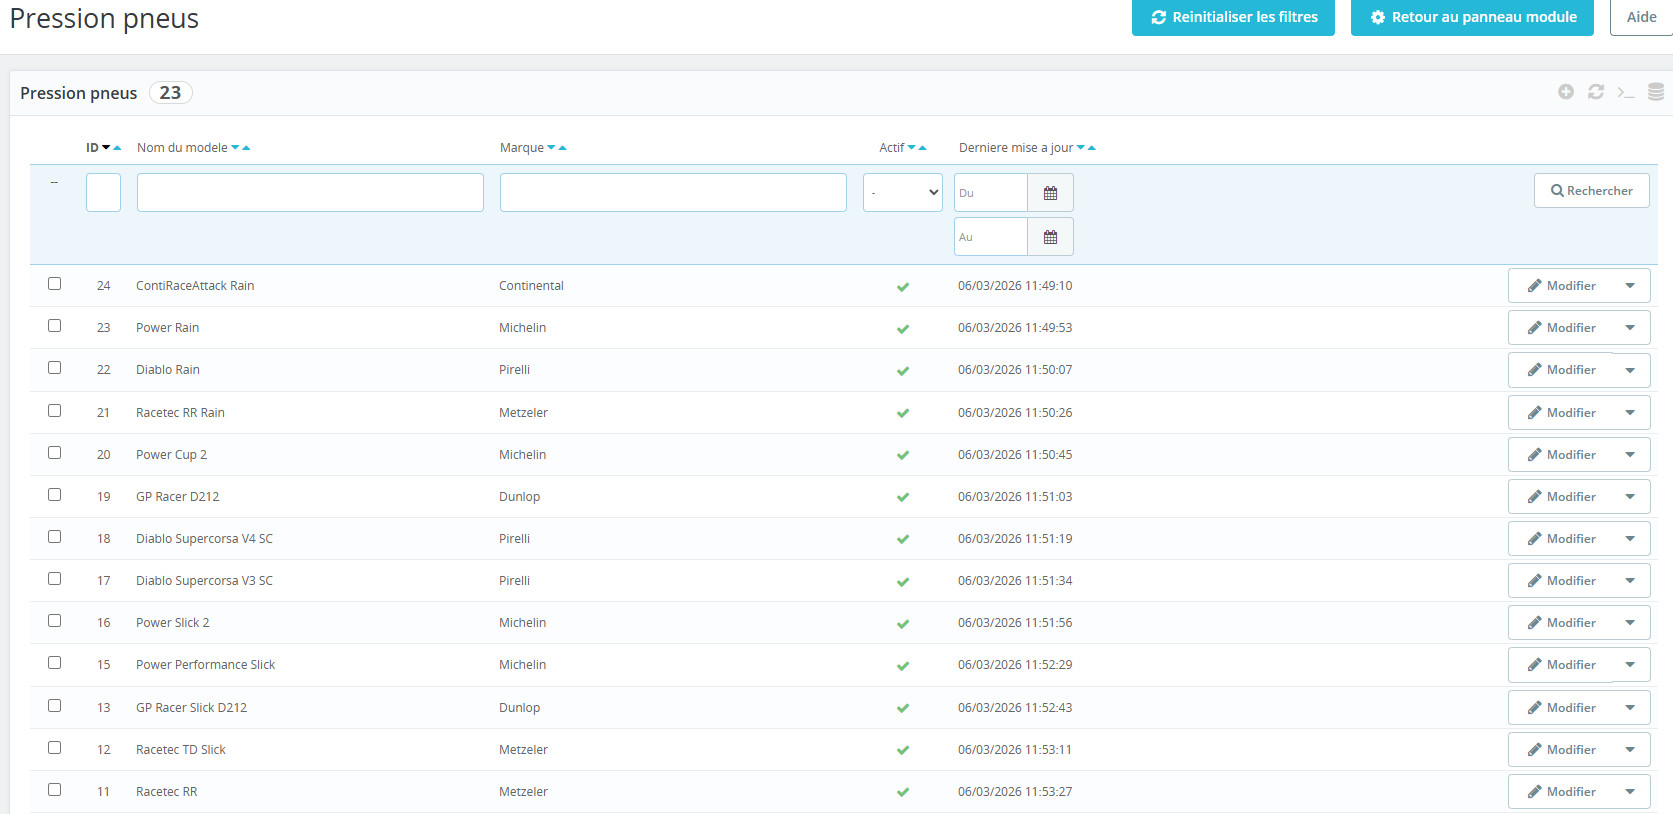Check the Racetec TD Slick row checkbox
The image size is (1673, 814).
pyautogui.click(x=55, y=748)
